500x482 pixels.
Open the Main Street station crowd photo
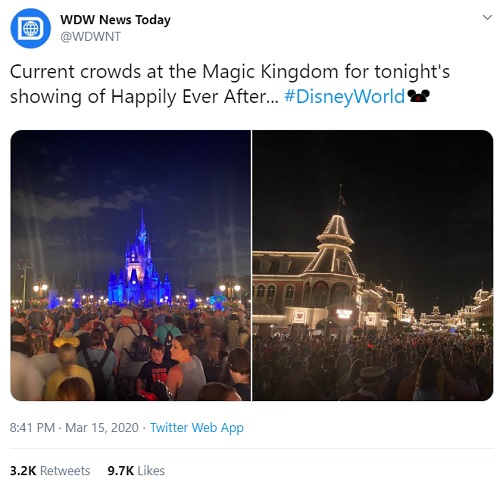(x=373, y=265)
